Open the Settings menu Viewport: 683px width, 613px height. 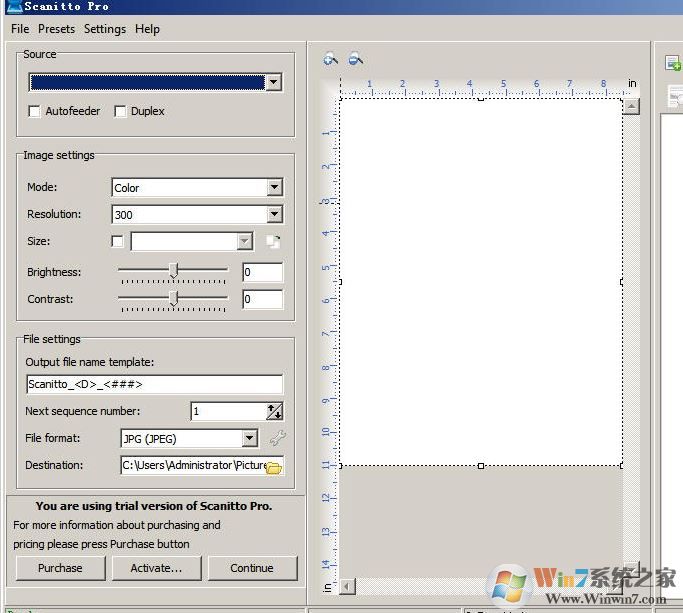pos(105,29)
